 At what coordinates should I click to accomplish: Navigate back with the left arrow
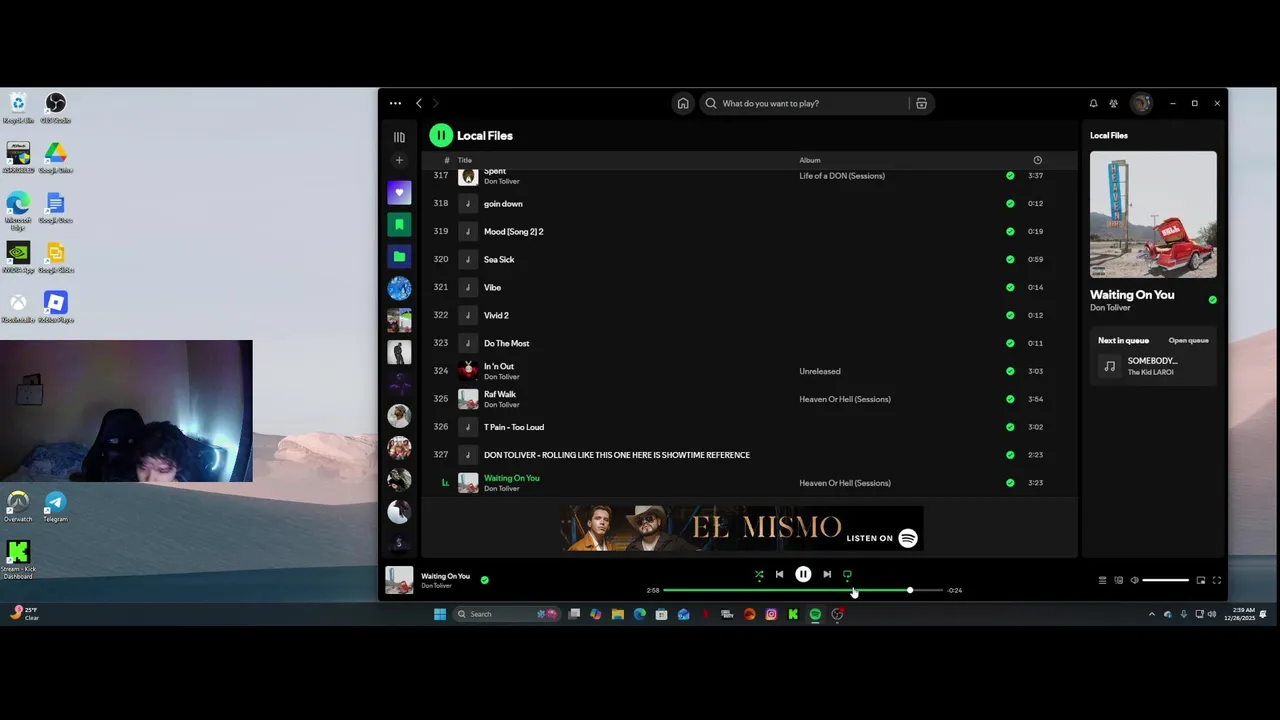[419, 103]
